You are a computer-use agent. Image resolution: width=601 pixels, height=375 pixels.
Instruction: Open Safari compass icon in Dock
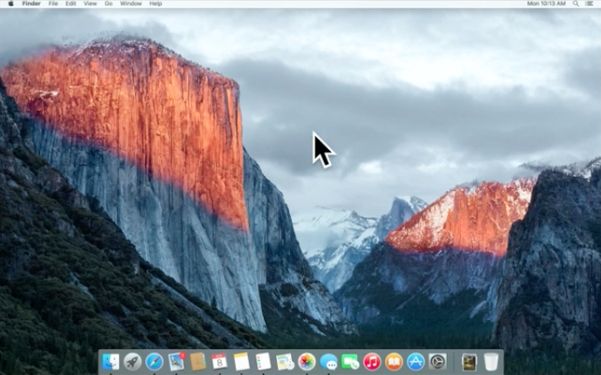point(154,362)
